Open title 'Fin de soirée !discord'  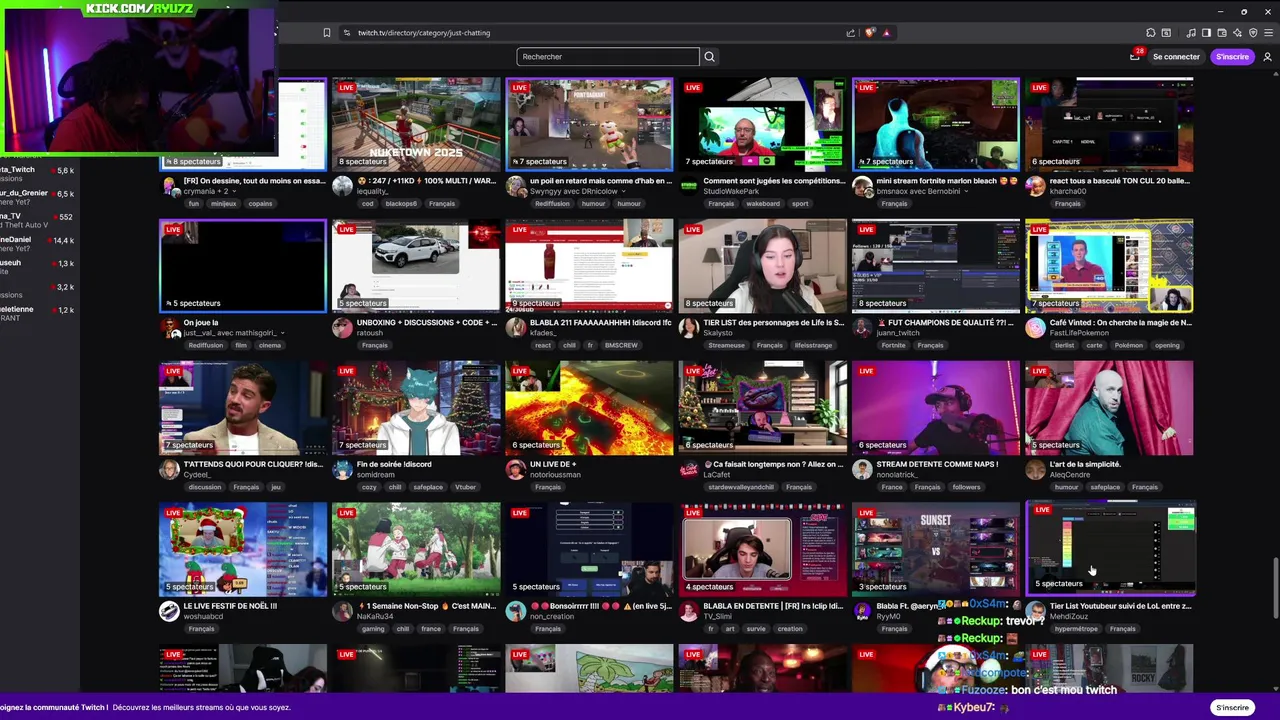394,464
